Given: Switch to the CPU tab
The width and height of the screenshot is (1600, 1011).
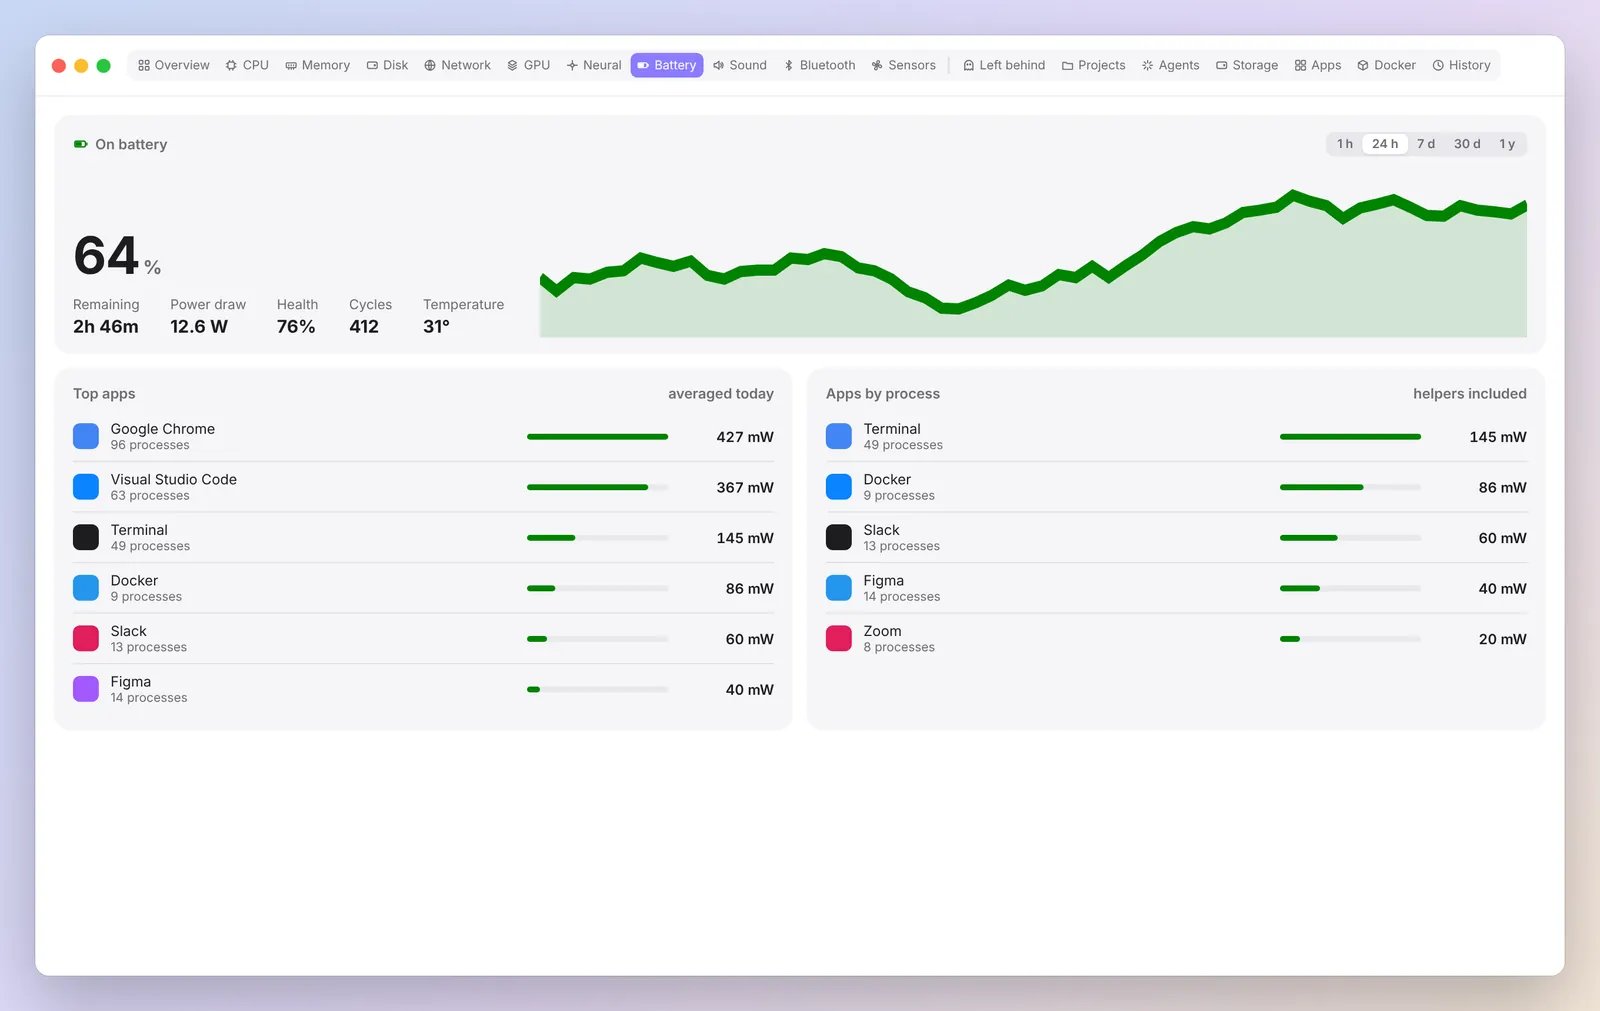Looking at the screenshot, I should pos(247,65).
